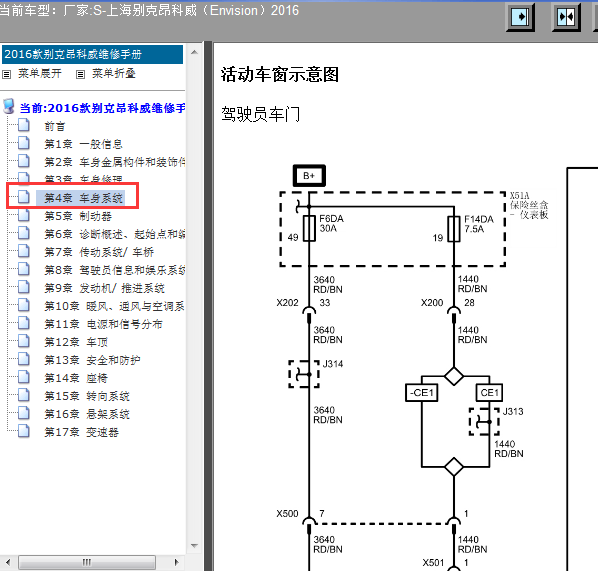Click the page icon beside 第5章
This screenshot has height=571, width=598.
(x=24, y=215)
